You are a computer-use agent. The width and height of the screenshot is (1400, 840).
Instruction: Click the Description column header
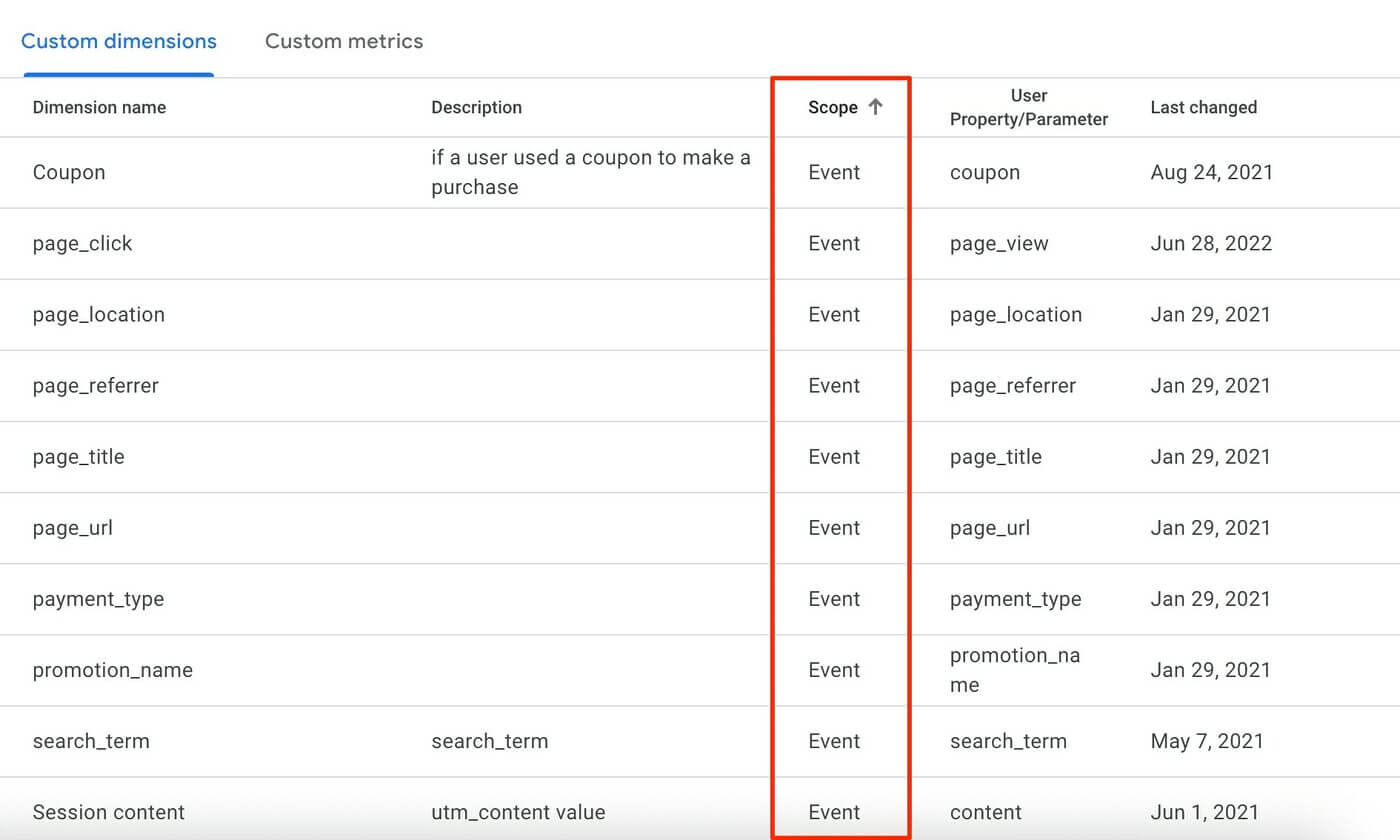pos(477,107)
